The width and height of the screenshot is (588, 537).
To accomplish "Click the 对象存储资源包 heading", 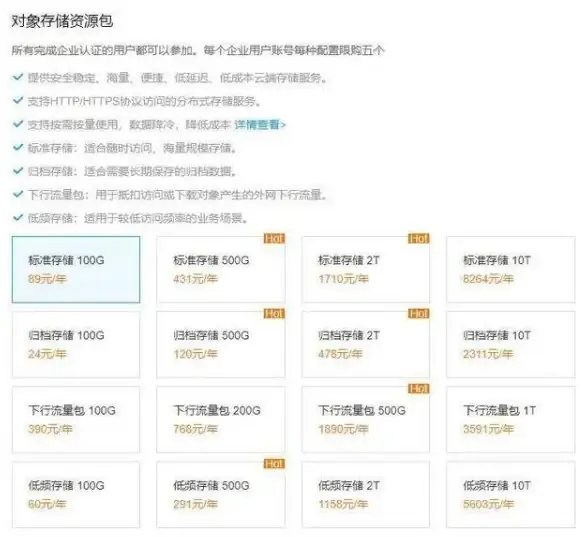I will [62, 21].
